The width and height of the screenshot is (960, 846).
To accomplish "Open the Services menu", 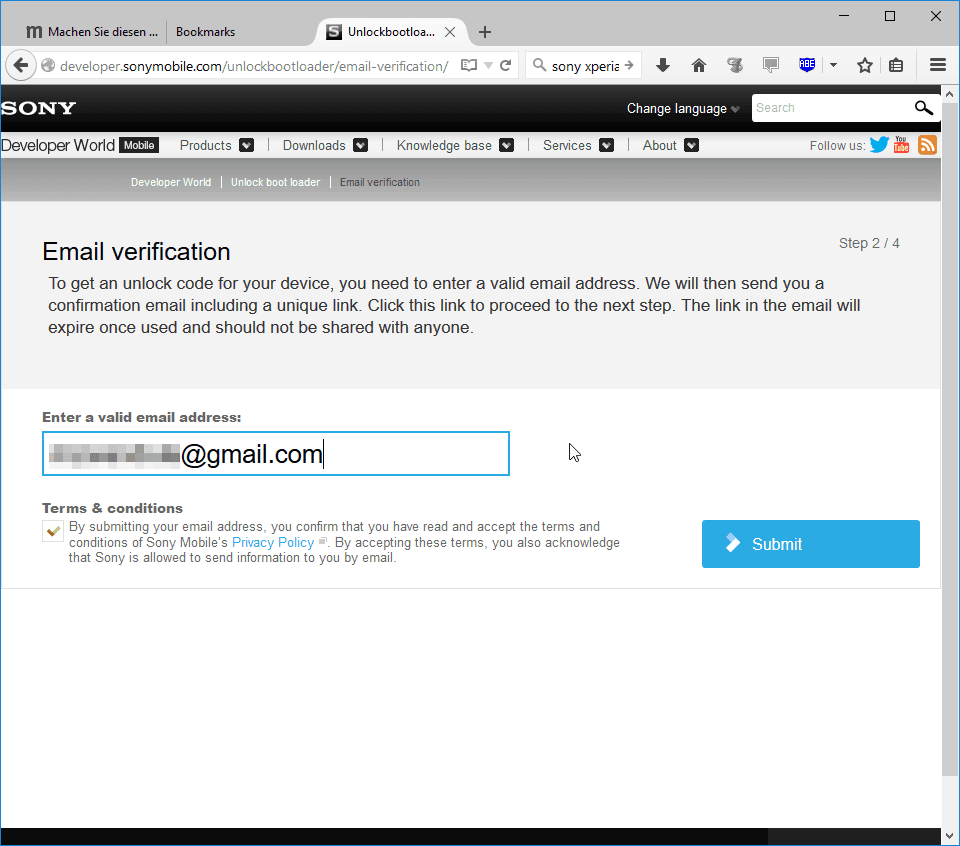I will 567,145.
